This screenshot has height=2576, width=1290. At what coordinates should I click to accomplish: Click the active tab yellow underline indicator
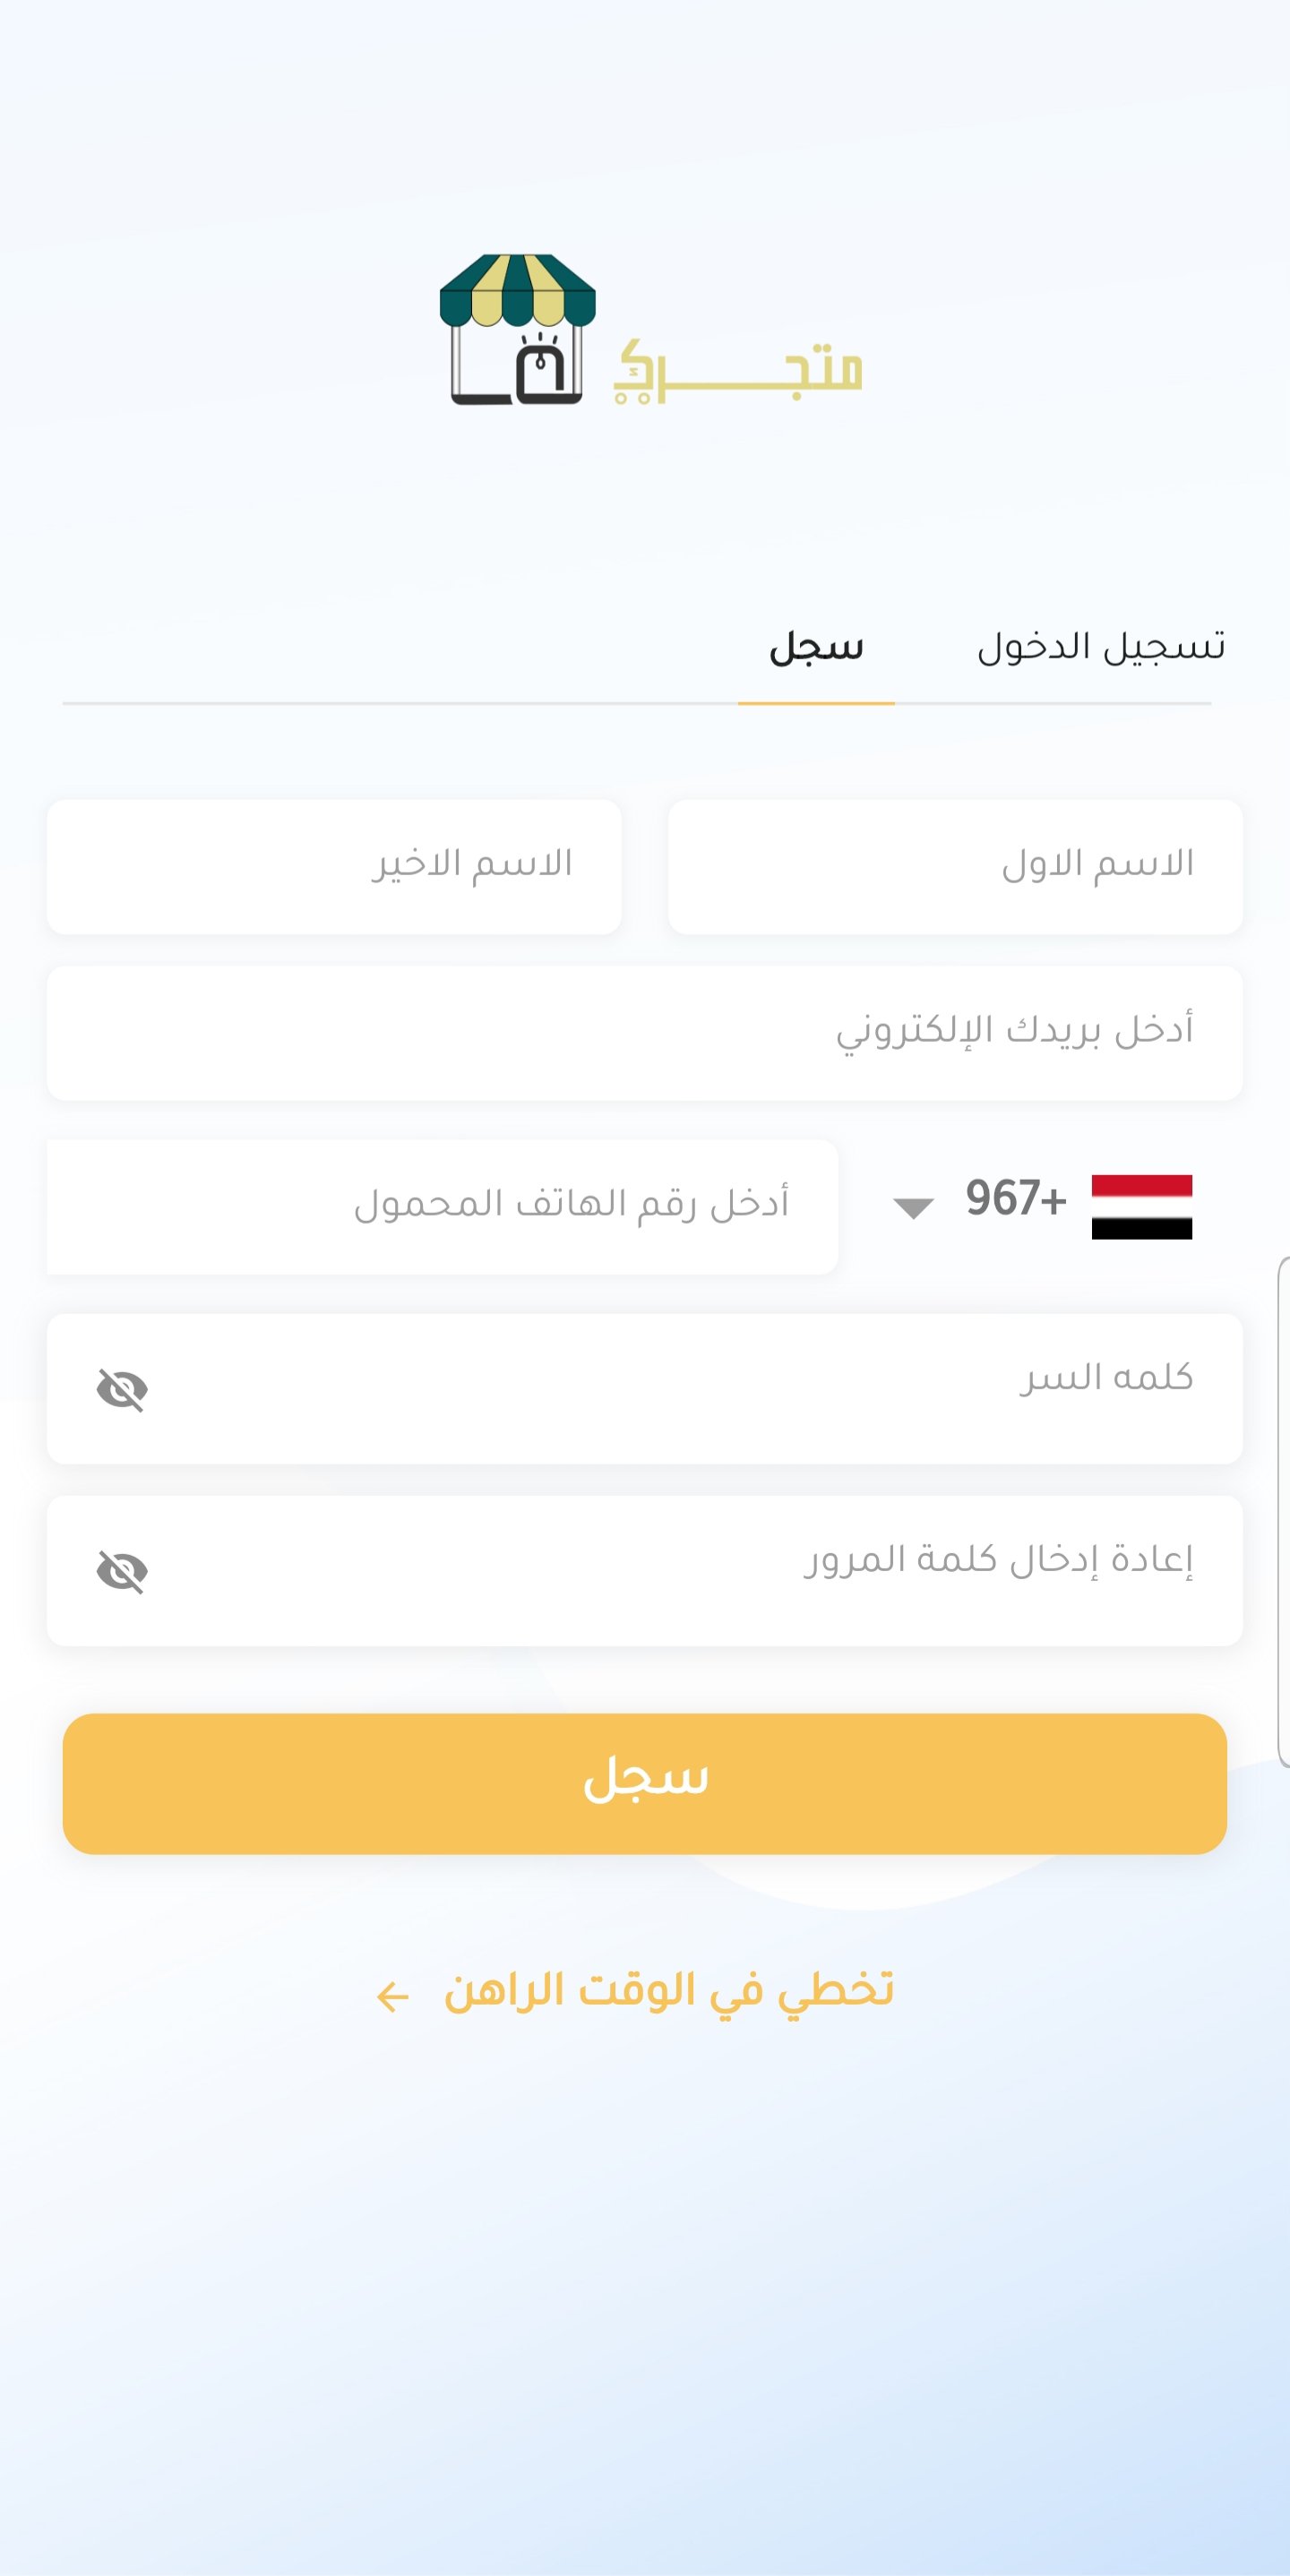(816, 703)
